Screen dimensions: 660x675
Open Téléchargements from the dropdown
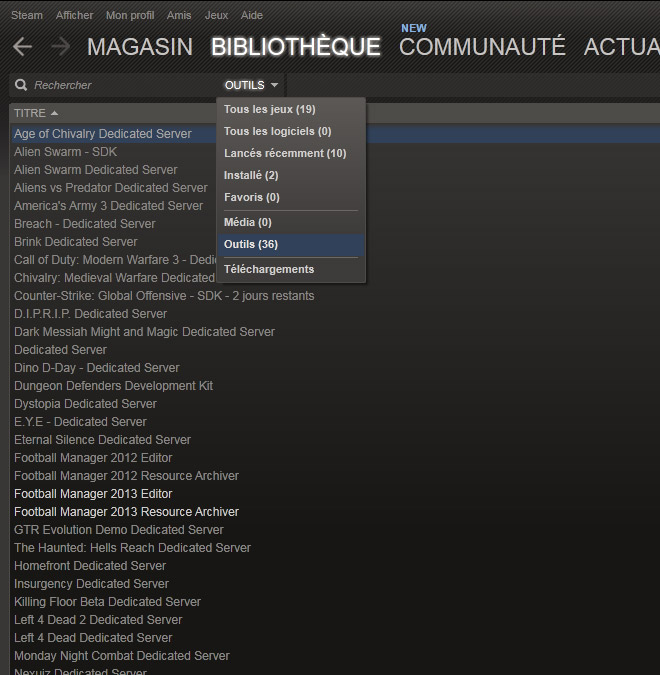291,269
